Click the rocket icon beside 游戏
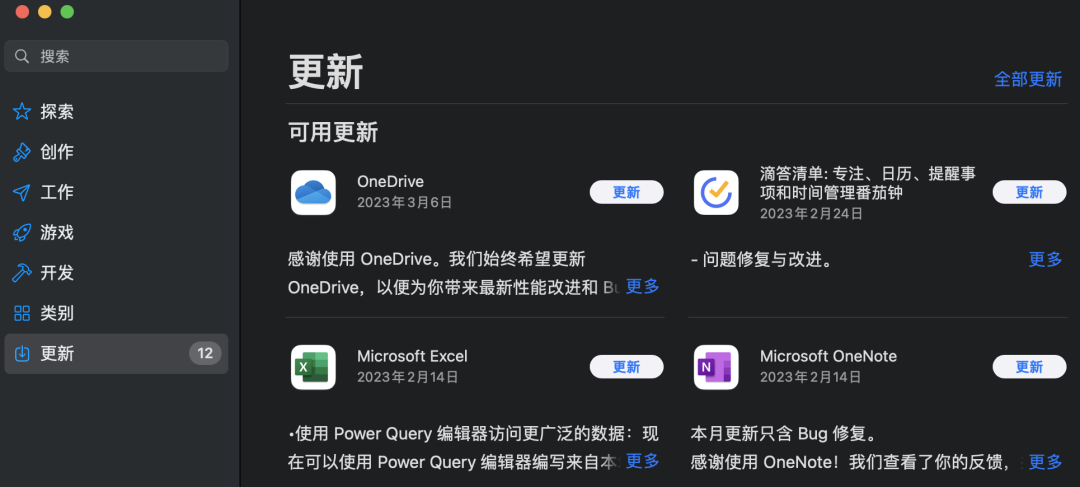1080x487 pixels. (22, 233)
